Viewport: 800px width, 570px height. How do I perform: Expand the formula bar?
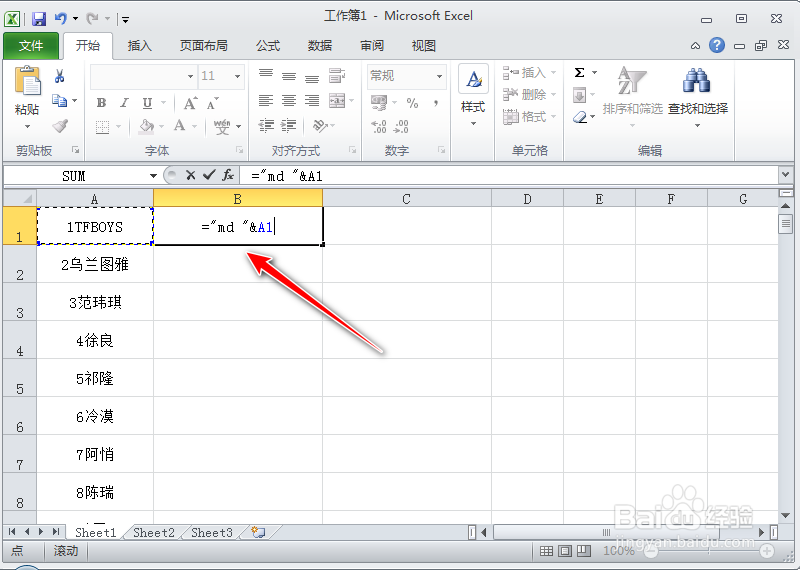click(785, 176)
